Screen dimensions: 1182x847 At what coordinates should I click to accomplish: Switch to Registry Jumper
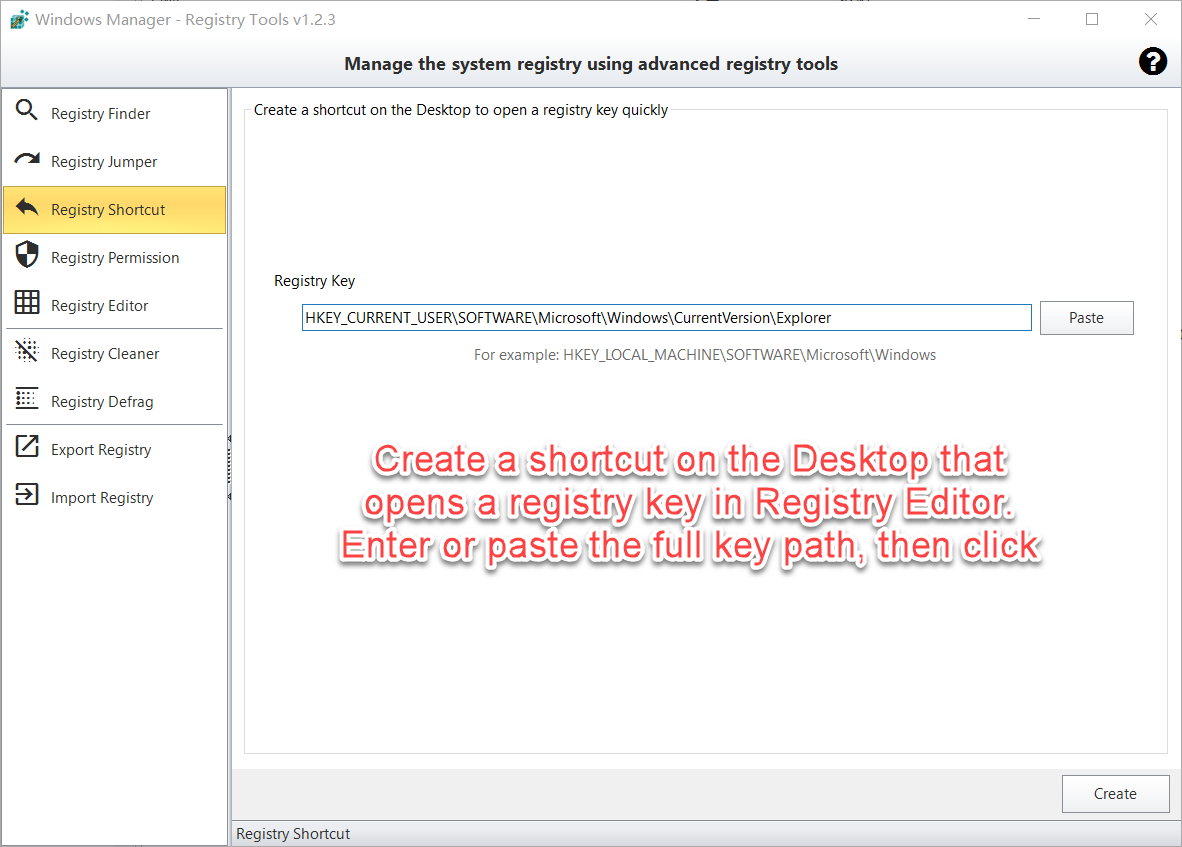[115, 162]
